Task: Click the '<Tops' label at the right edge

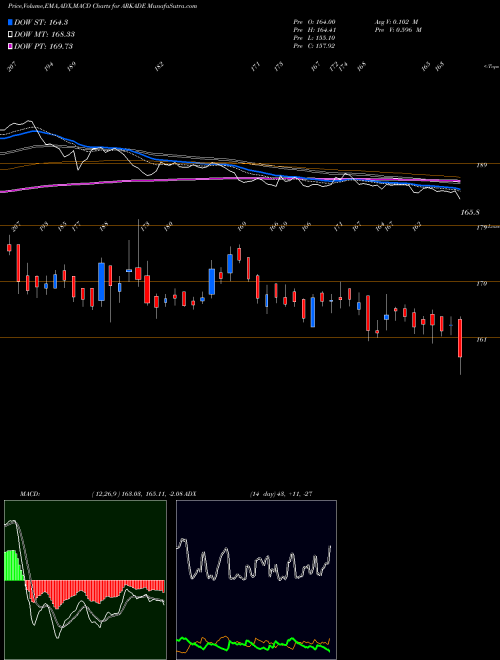Action: tap(491, 67)
